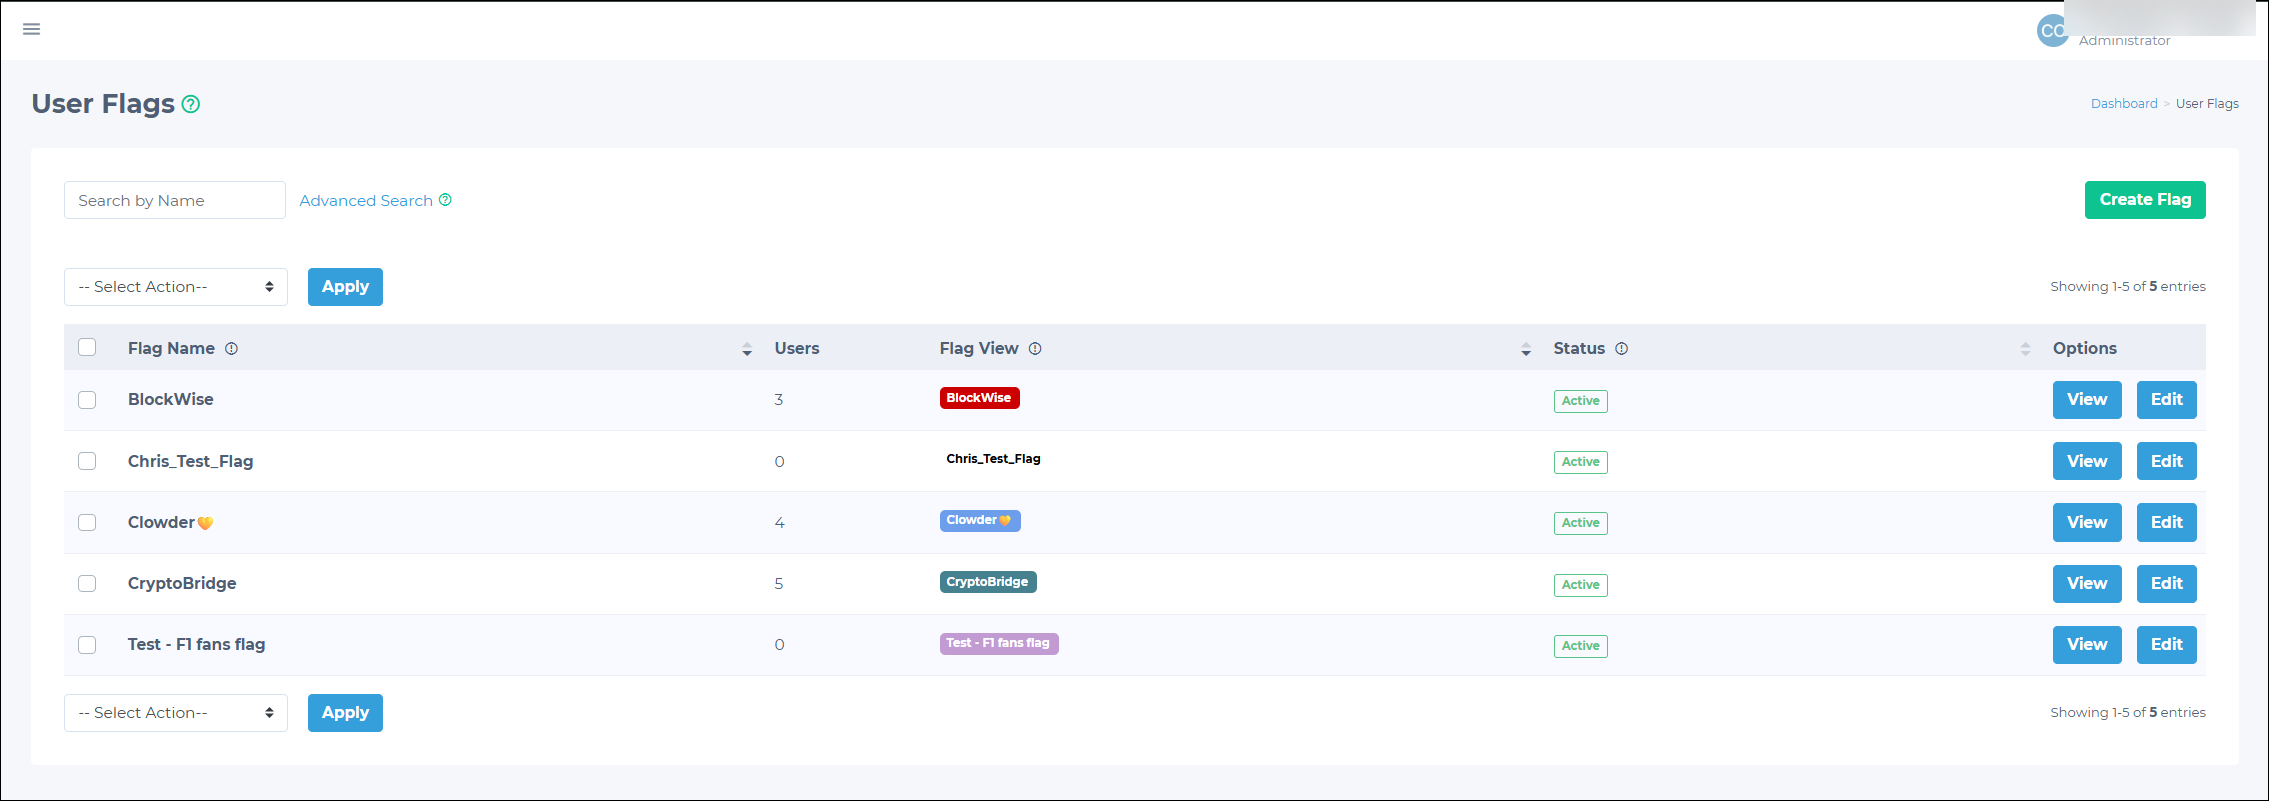Click the Options column header

tap(2085, 349)
